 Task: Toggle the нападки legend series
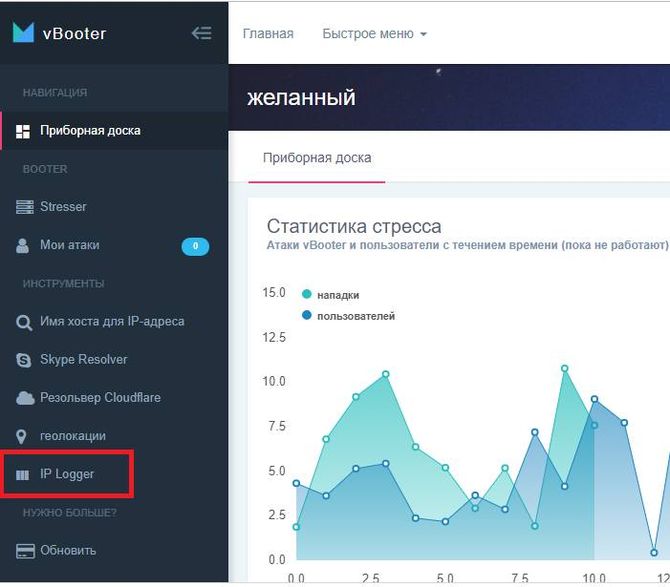coord(330,295)
